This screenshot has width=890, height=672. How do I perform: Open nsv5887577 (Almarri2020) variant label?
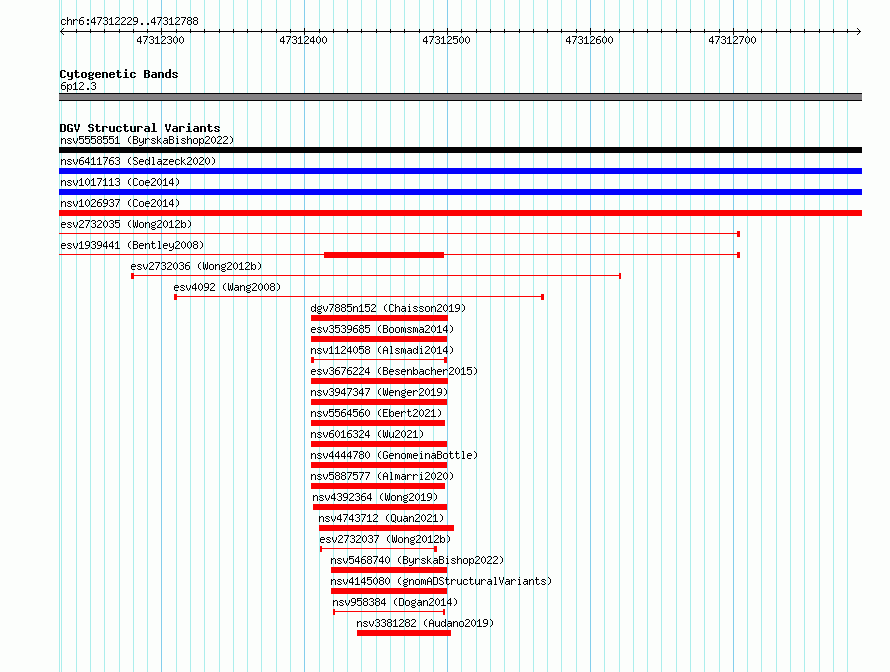382,476
